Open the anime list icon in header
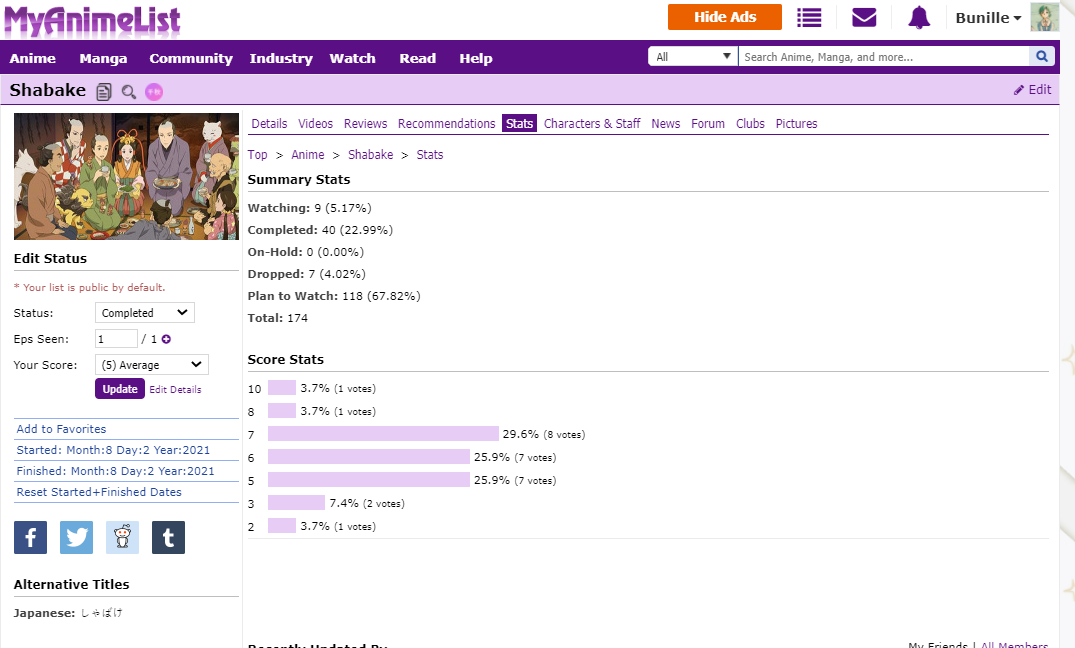This screenshot has height=648, width=1075. click(809, 18)
